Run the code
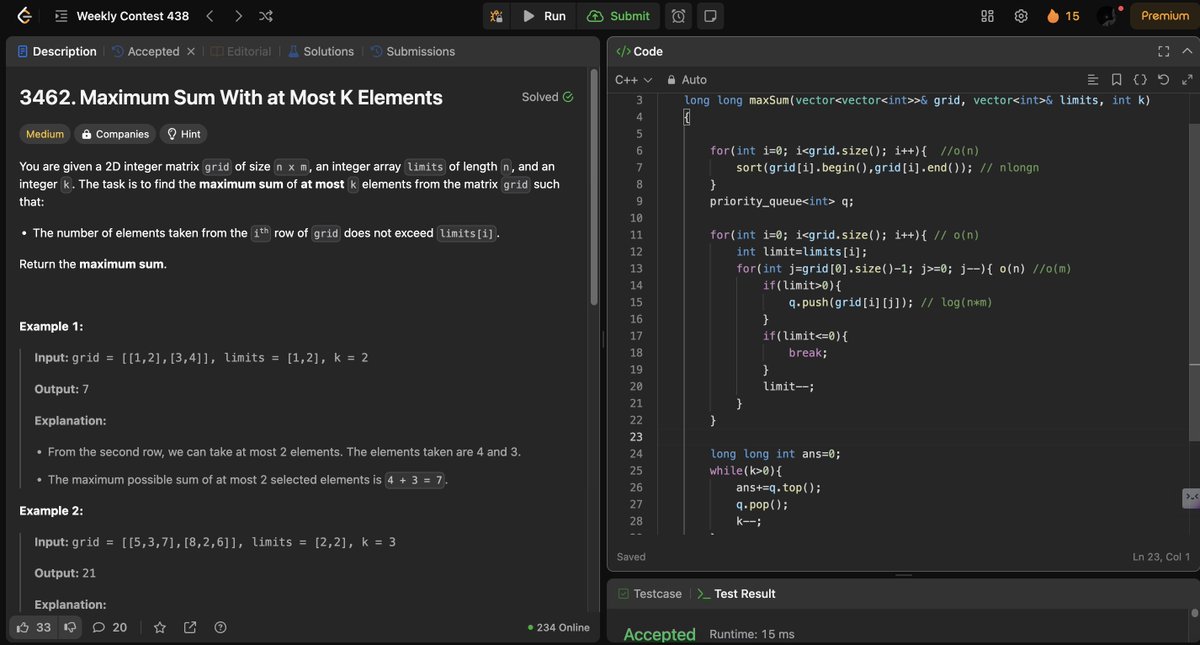Screen dimensions: 1200x645 tap(544, 16)
